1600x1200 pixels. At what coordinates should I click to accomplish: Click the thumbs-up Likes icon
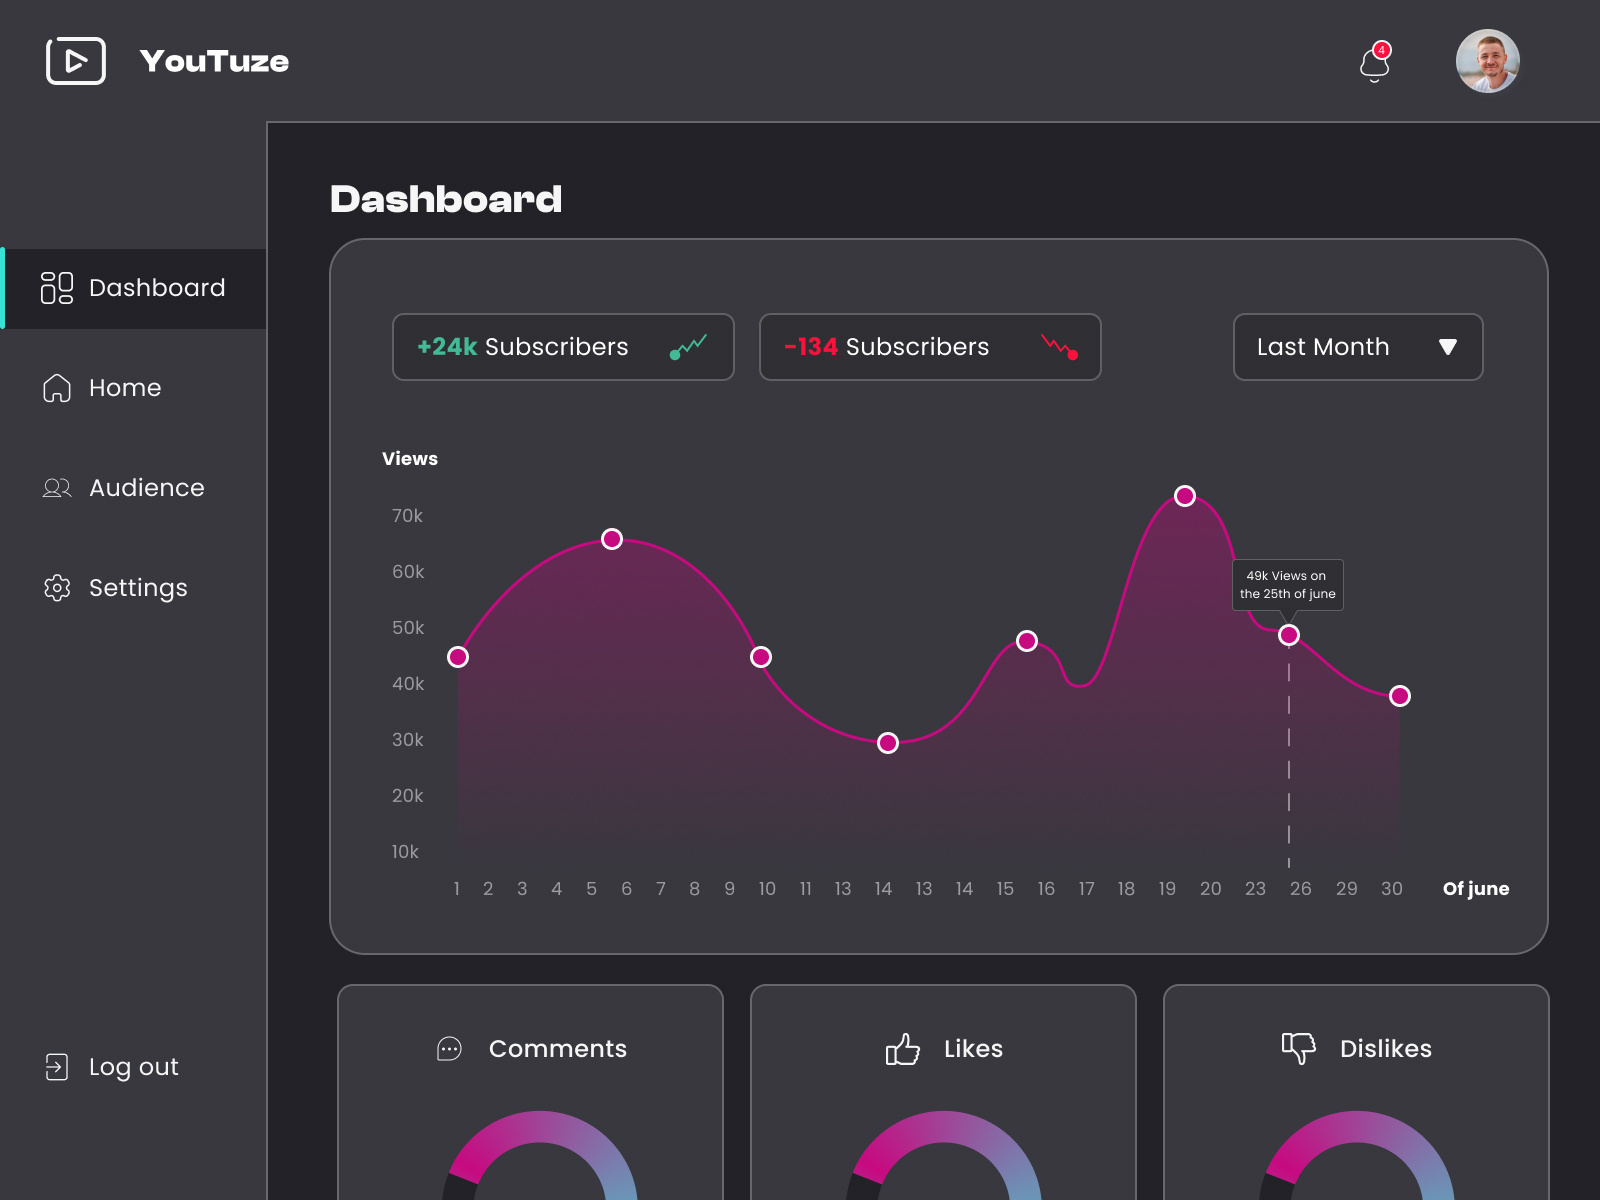coord(901,1049)
